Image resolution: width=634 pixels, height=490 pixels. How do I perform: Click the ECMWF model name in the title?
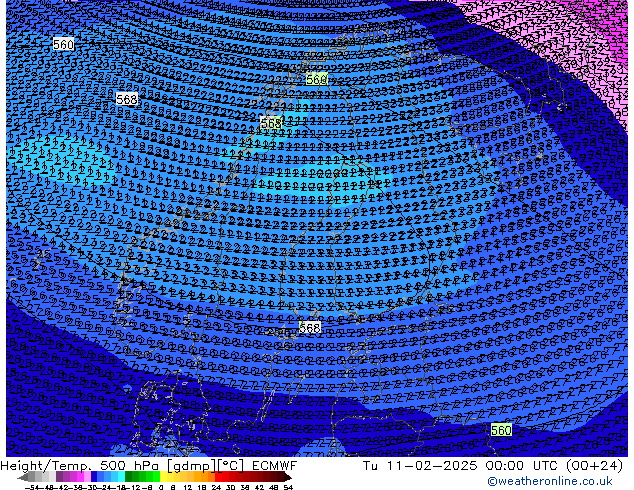(x=275, y=466)
